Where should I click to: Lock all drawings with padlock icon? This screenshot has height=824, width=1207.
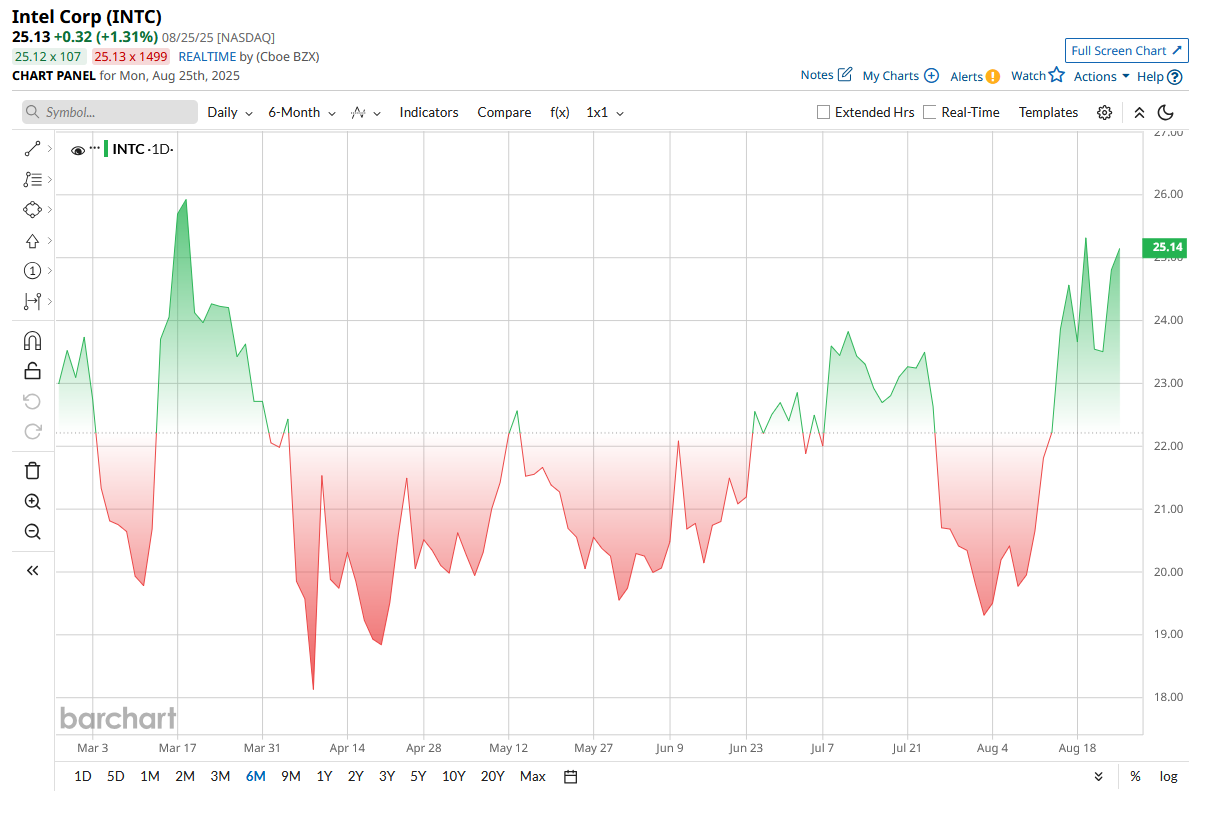32,371
